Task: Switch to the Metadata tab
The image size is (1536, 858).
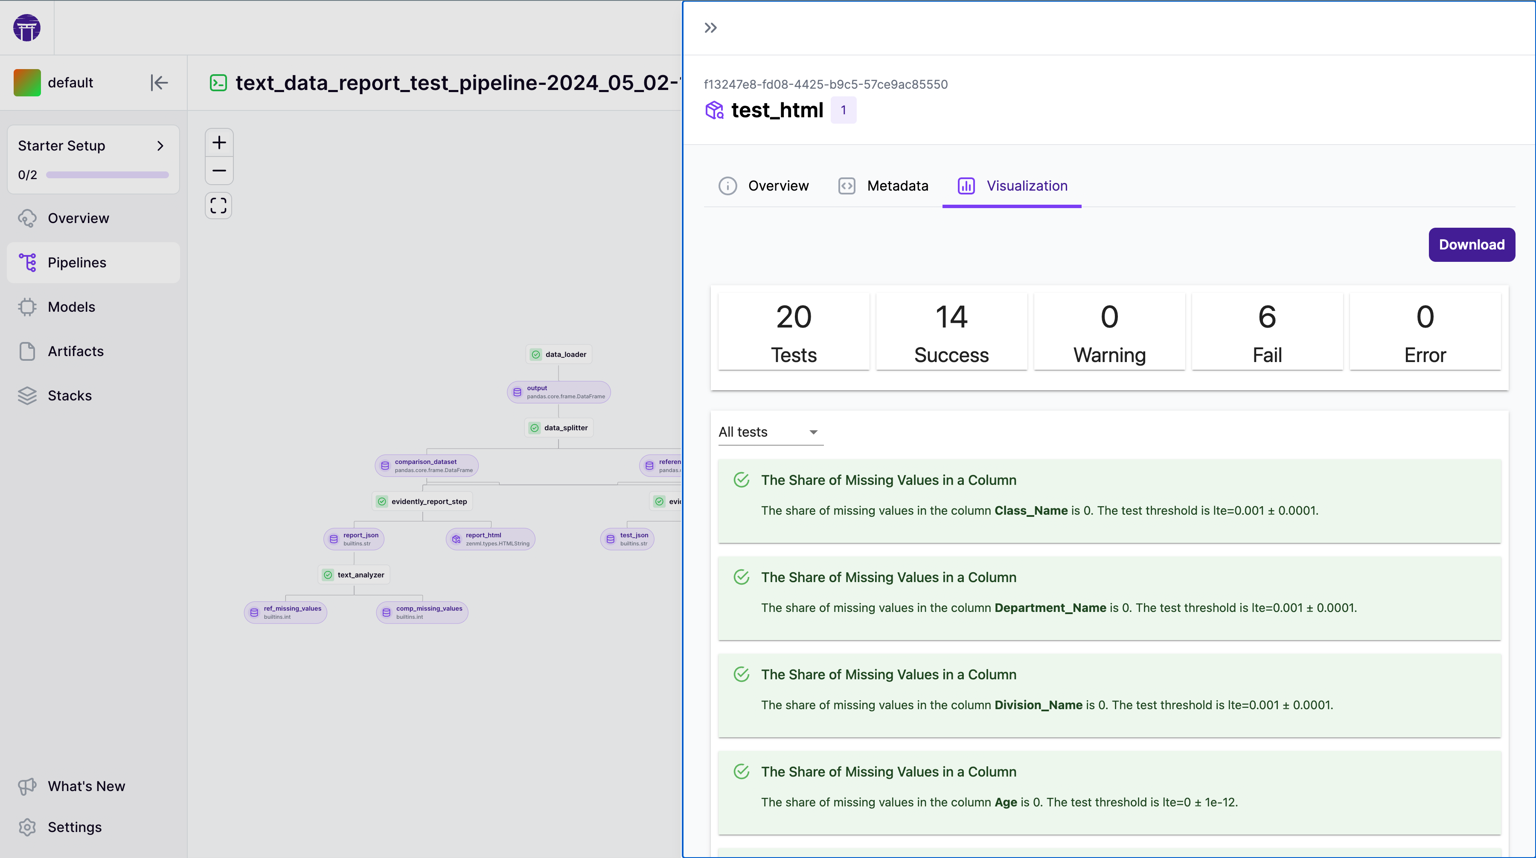Action: (883, 186)
